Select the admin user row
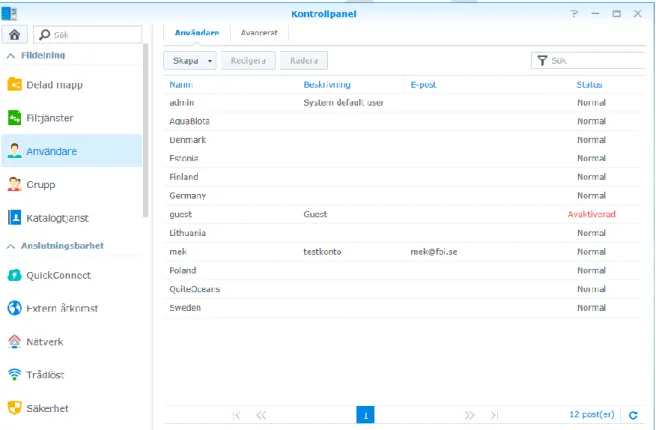 tap(402, 102)
